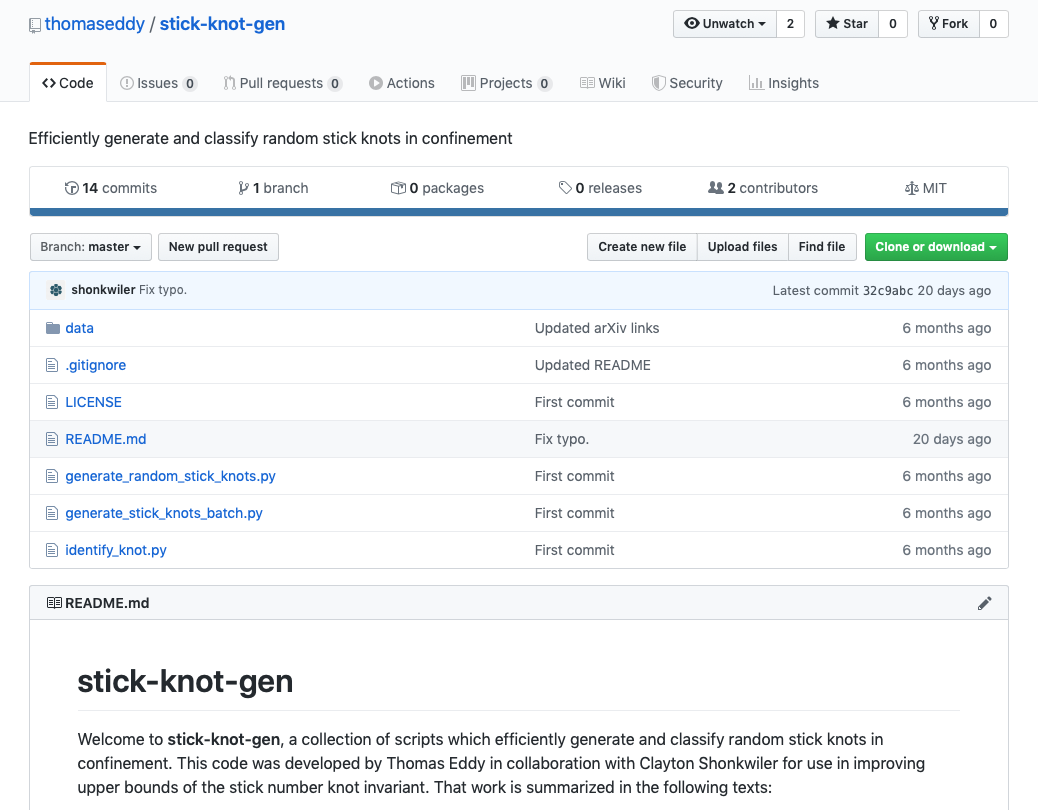
Task: Open the Wiki tab
Action: [x=602, y=83]
